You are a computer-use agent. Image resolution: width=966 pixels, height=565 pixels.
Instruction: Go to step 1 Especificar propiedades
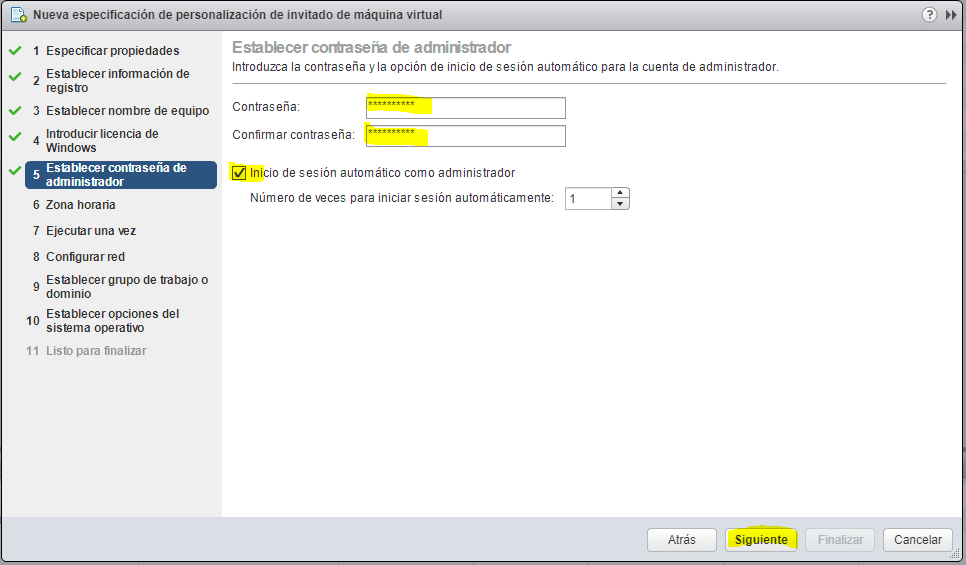click(x=112, y=51)
